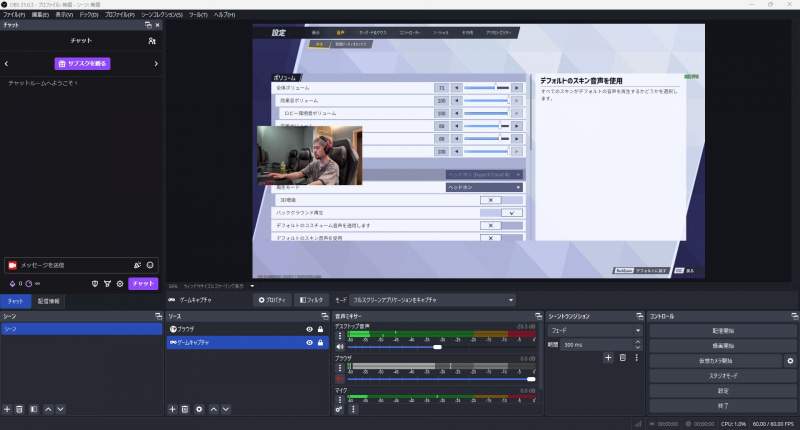Move the selected scene down
Viewport: 800px width, 430px height.
click(x=60, y=409)
